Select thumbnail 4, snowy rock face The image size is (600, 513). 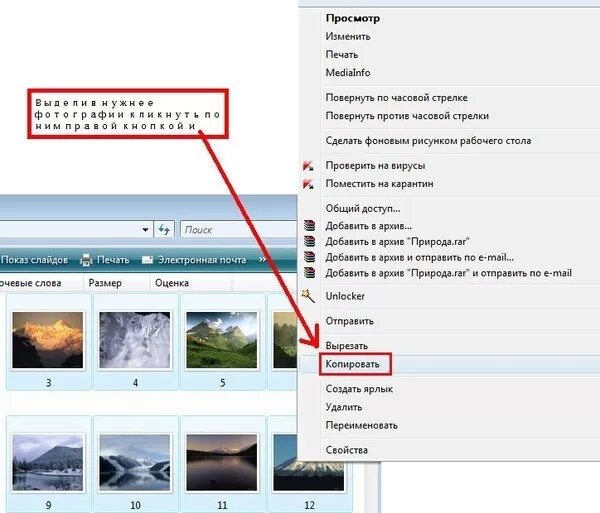(x=135, y=340)
